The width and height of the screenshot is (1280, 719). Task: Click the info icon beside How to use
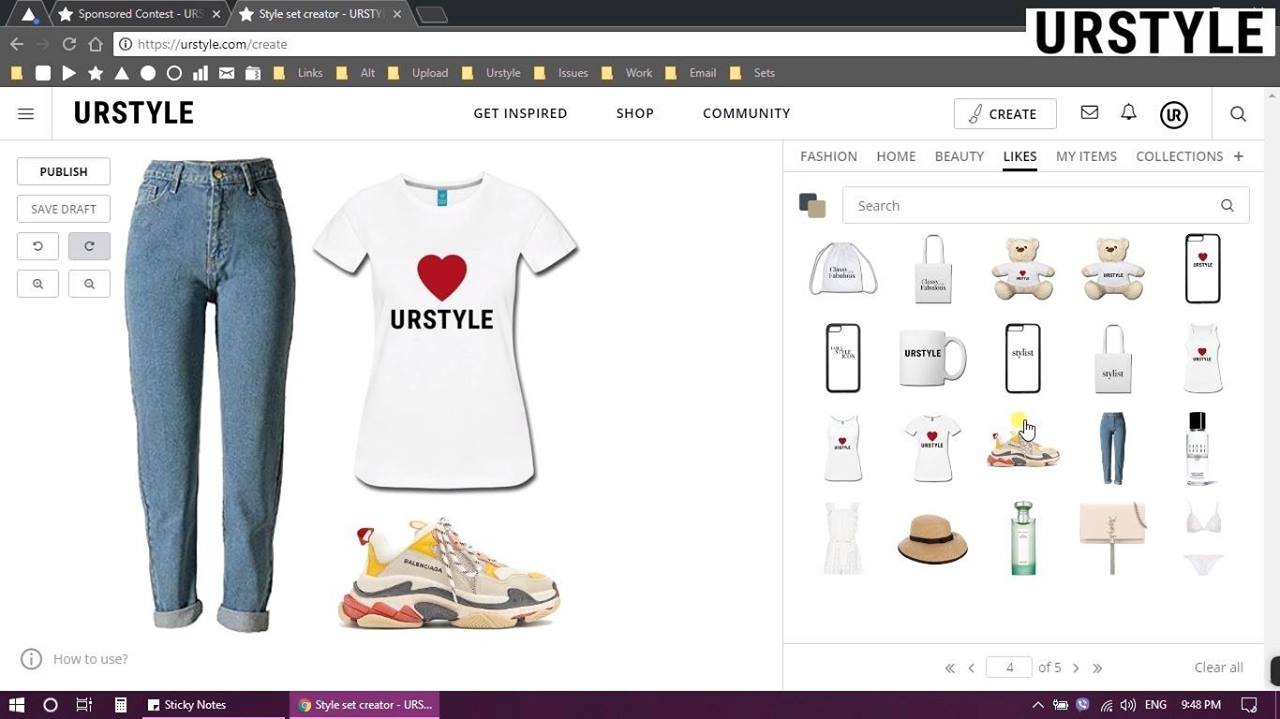click(32, 659)
